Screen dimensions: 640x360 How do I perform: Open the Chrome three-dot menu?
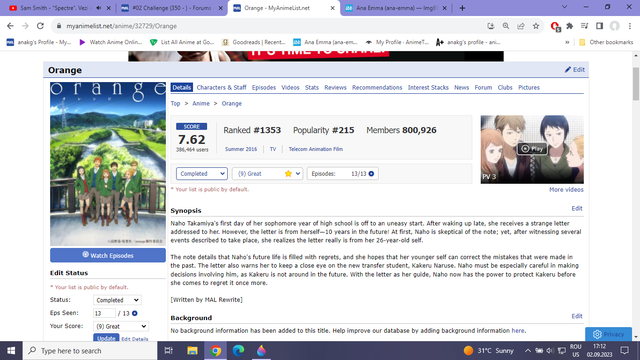coord(630,26)
